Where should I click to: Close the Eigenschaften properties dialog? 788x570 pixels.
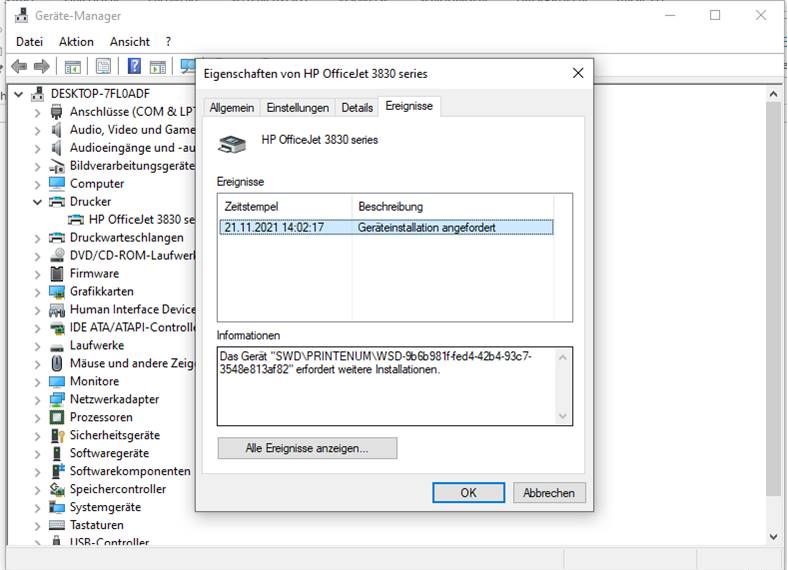point(578,73)
